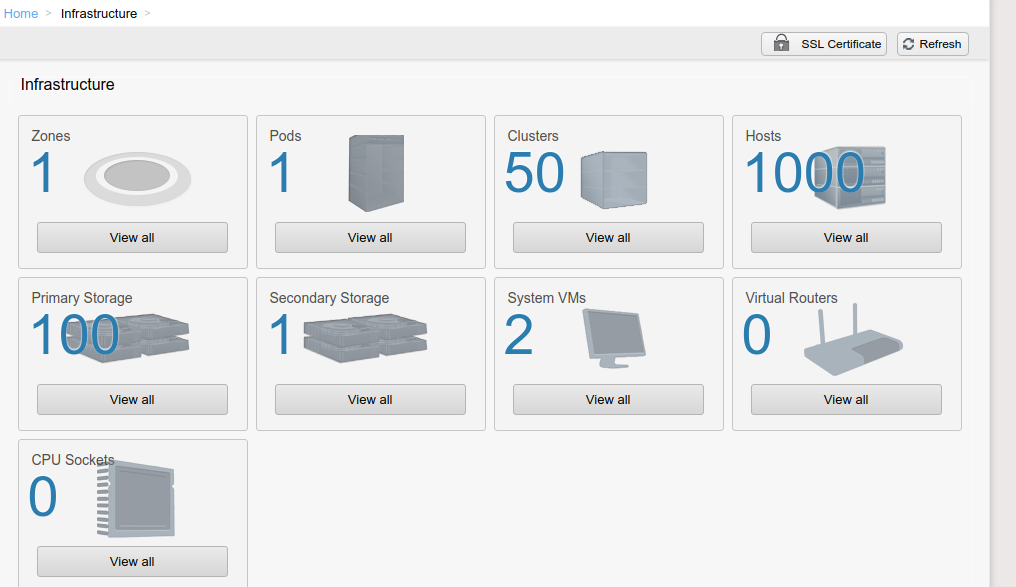Click the Primary Storage count 100
The image size is (1016, 587).
pos(75,335)
